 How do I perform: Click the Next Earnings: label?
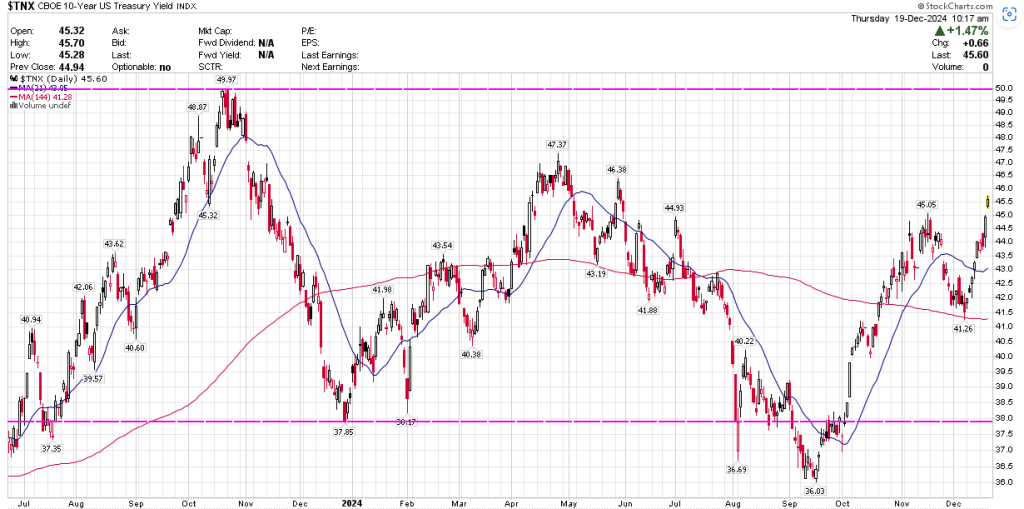click(x=330, y=67)
